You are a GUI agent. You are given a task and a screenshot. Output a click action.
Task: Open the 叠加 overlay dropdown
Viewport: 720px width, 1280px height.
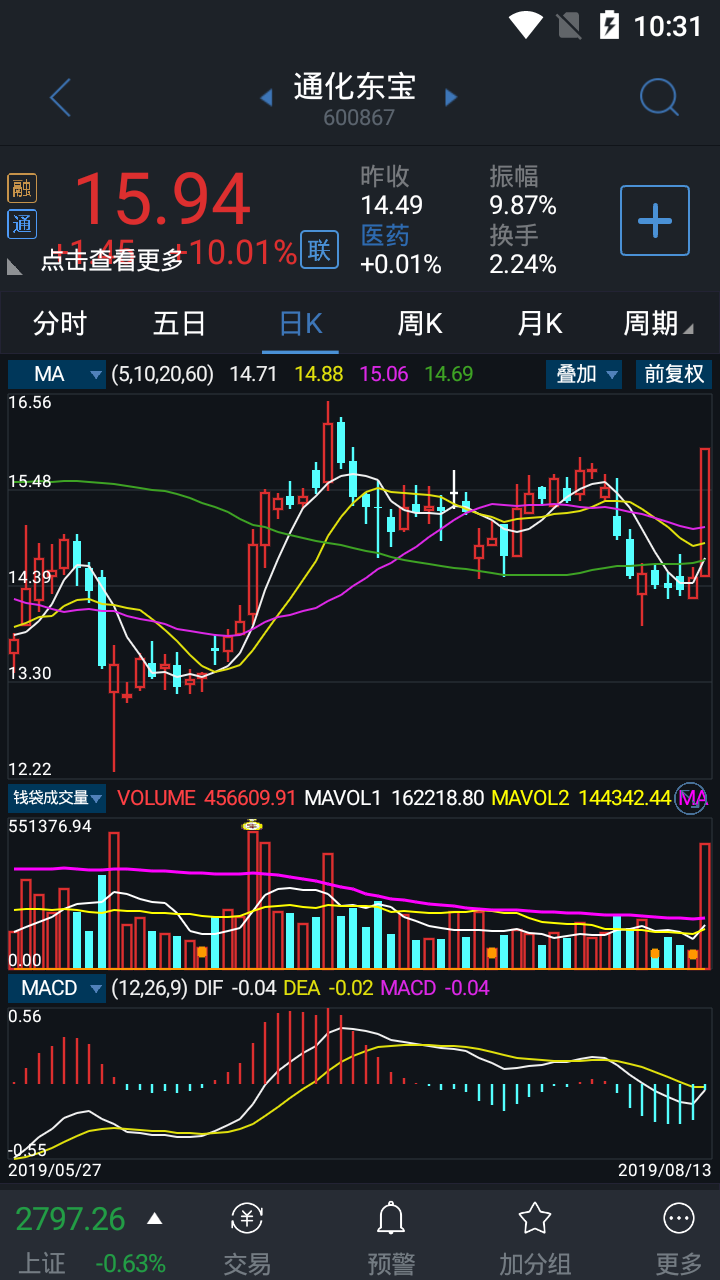(584, 374)
